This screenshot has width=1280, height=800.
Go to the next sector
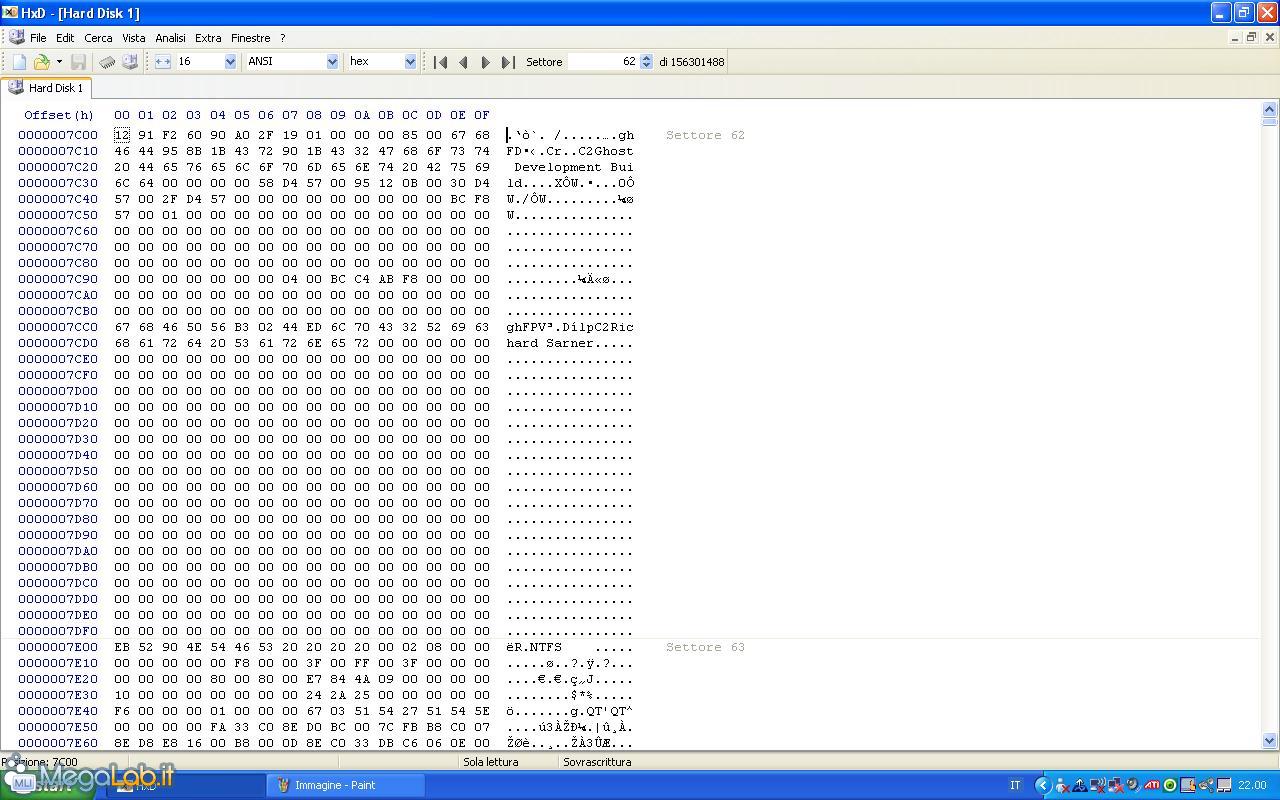pos(486,62)
